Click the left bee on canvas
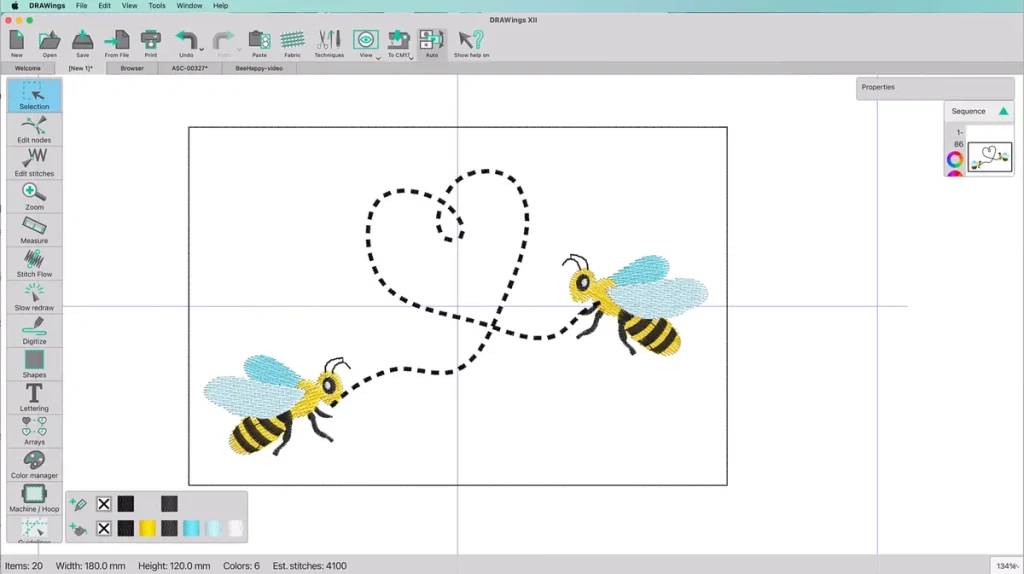Image resolution: width=1024 pixels, height=574 pixels. tap(278, 405)
